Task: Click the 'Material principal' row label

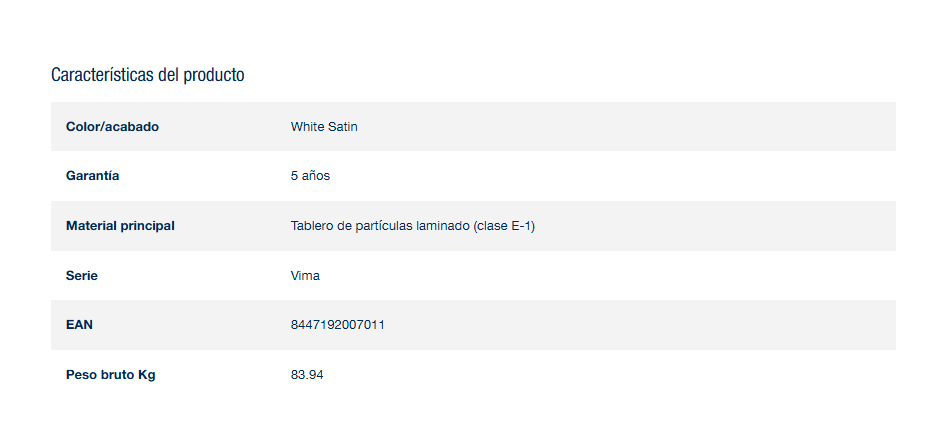Action: click(x=120, y=226)
